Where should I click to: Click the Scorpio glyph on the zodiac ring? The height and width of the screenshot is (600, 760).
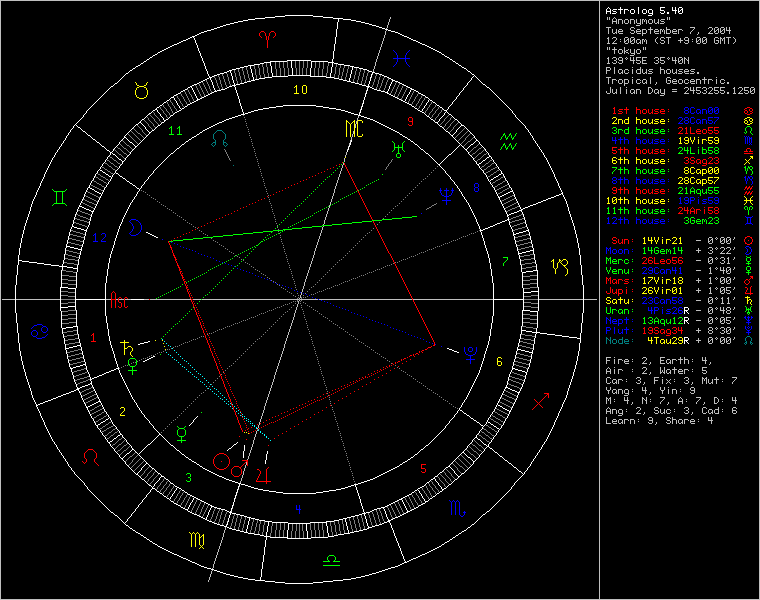pos(457,508)
